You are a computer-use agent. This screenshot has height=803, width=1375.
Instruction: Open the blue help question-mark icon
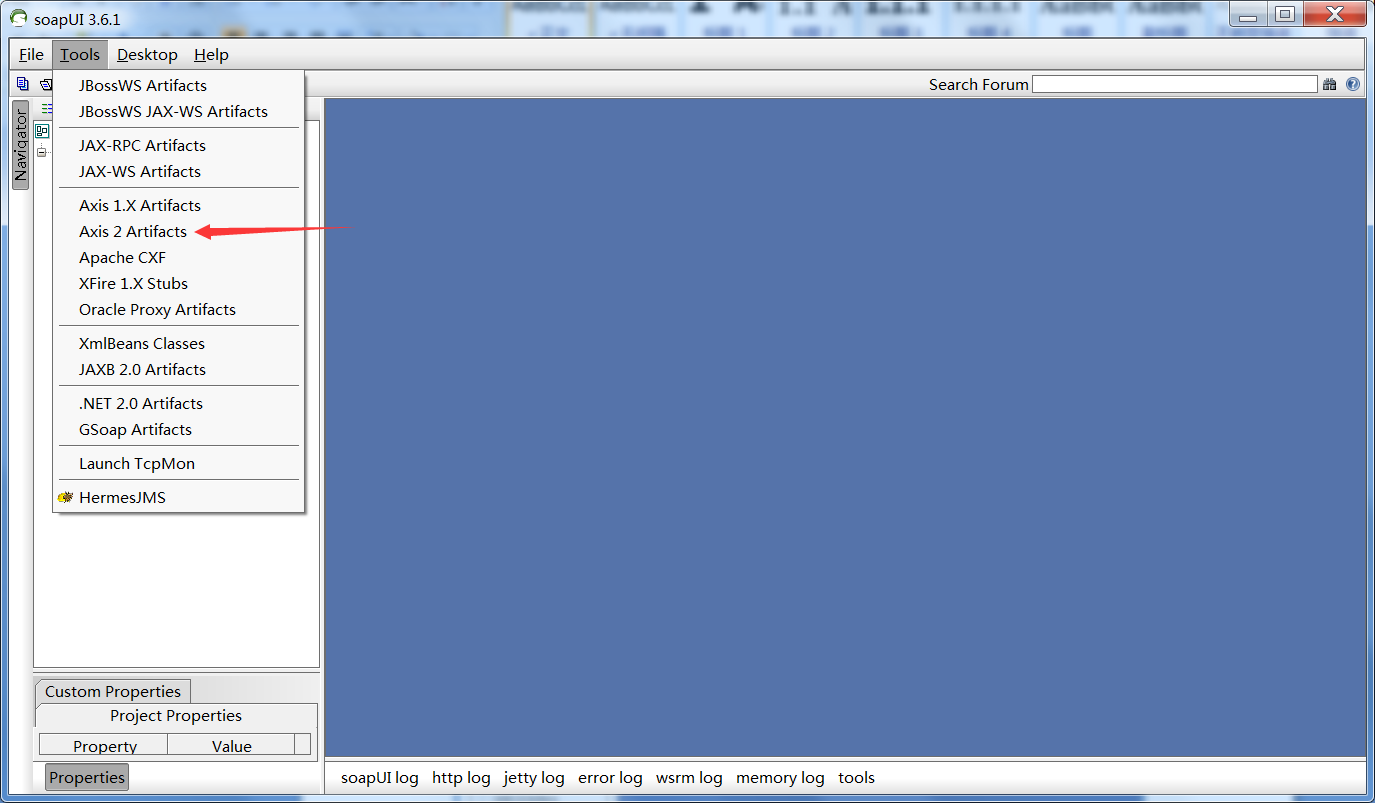click(1353, 85)
